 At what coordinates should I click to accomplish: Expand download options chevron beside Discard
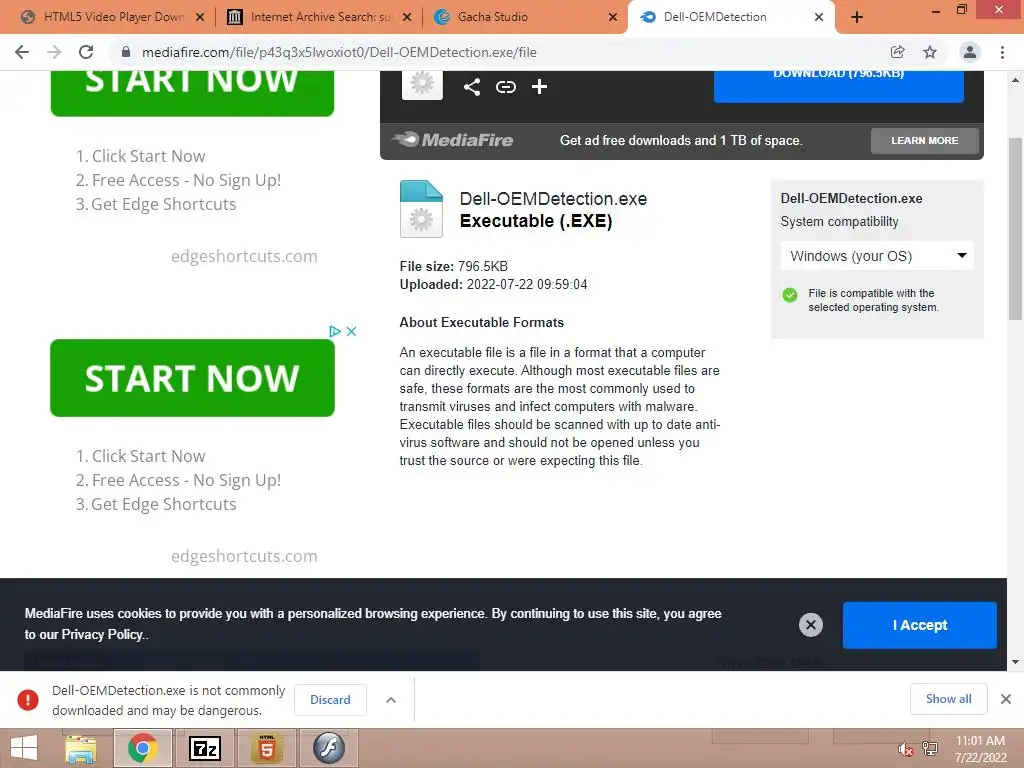391,700
